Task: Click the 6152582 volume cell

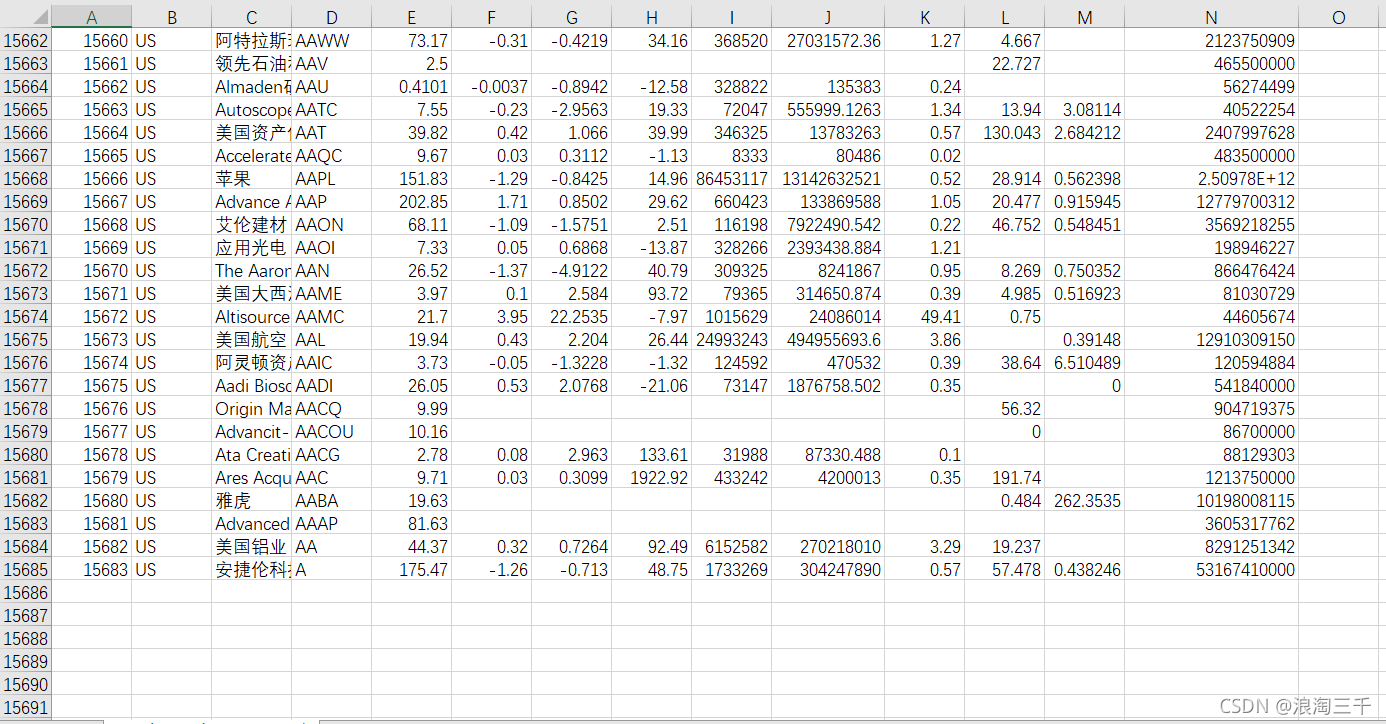Action: [732, 547]
